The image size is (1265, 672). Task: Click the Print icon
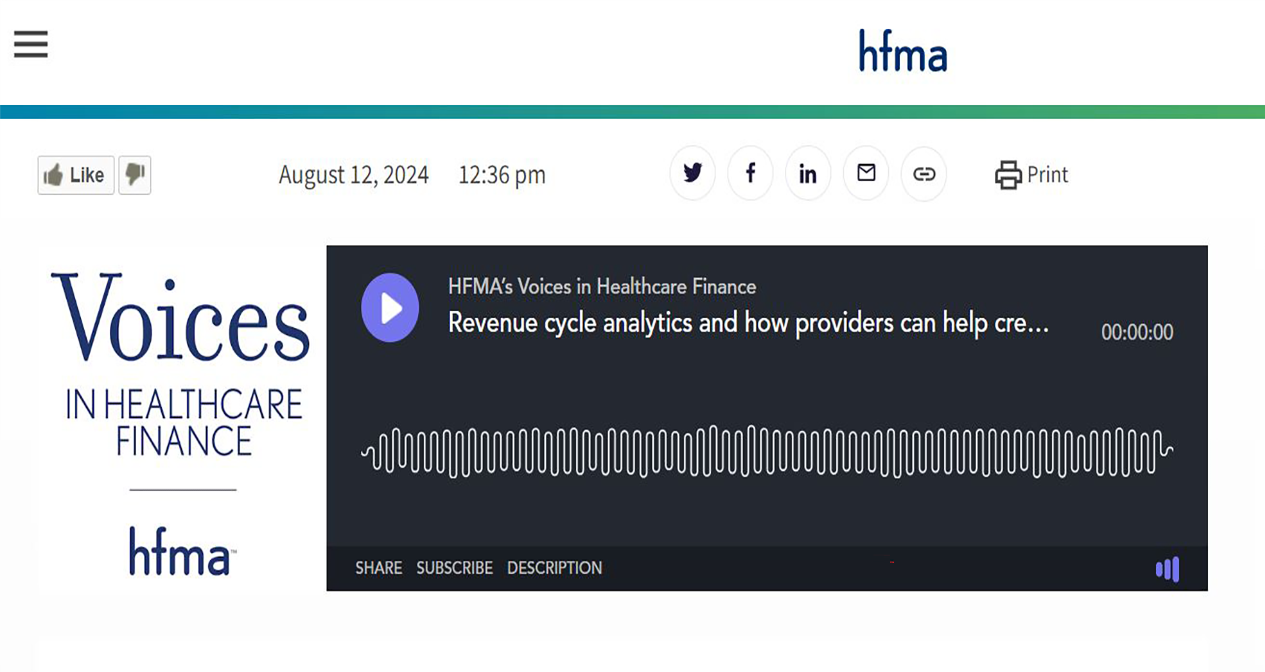pos(1009,174)
